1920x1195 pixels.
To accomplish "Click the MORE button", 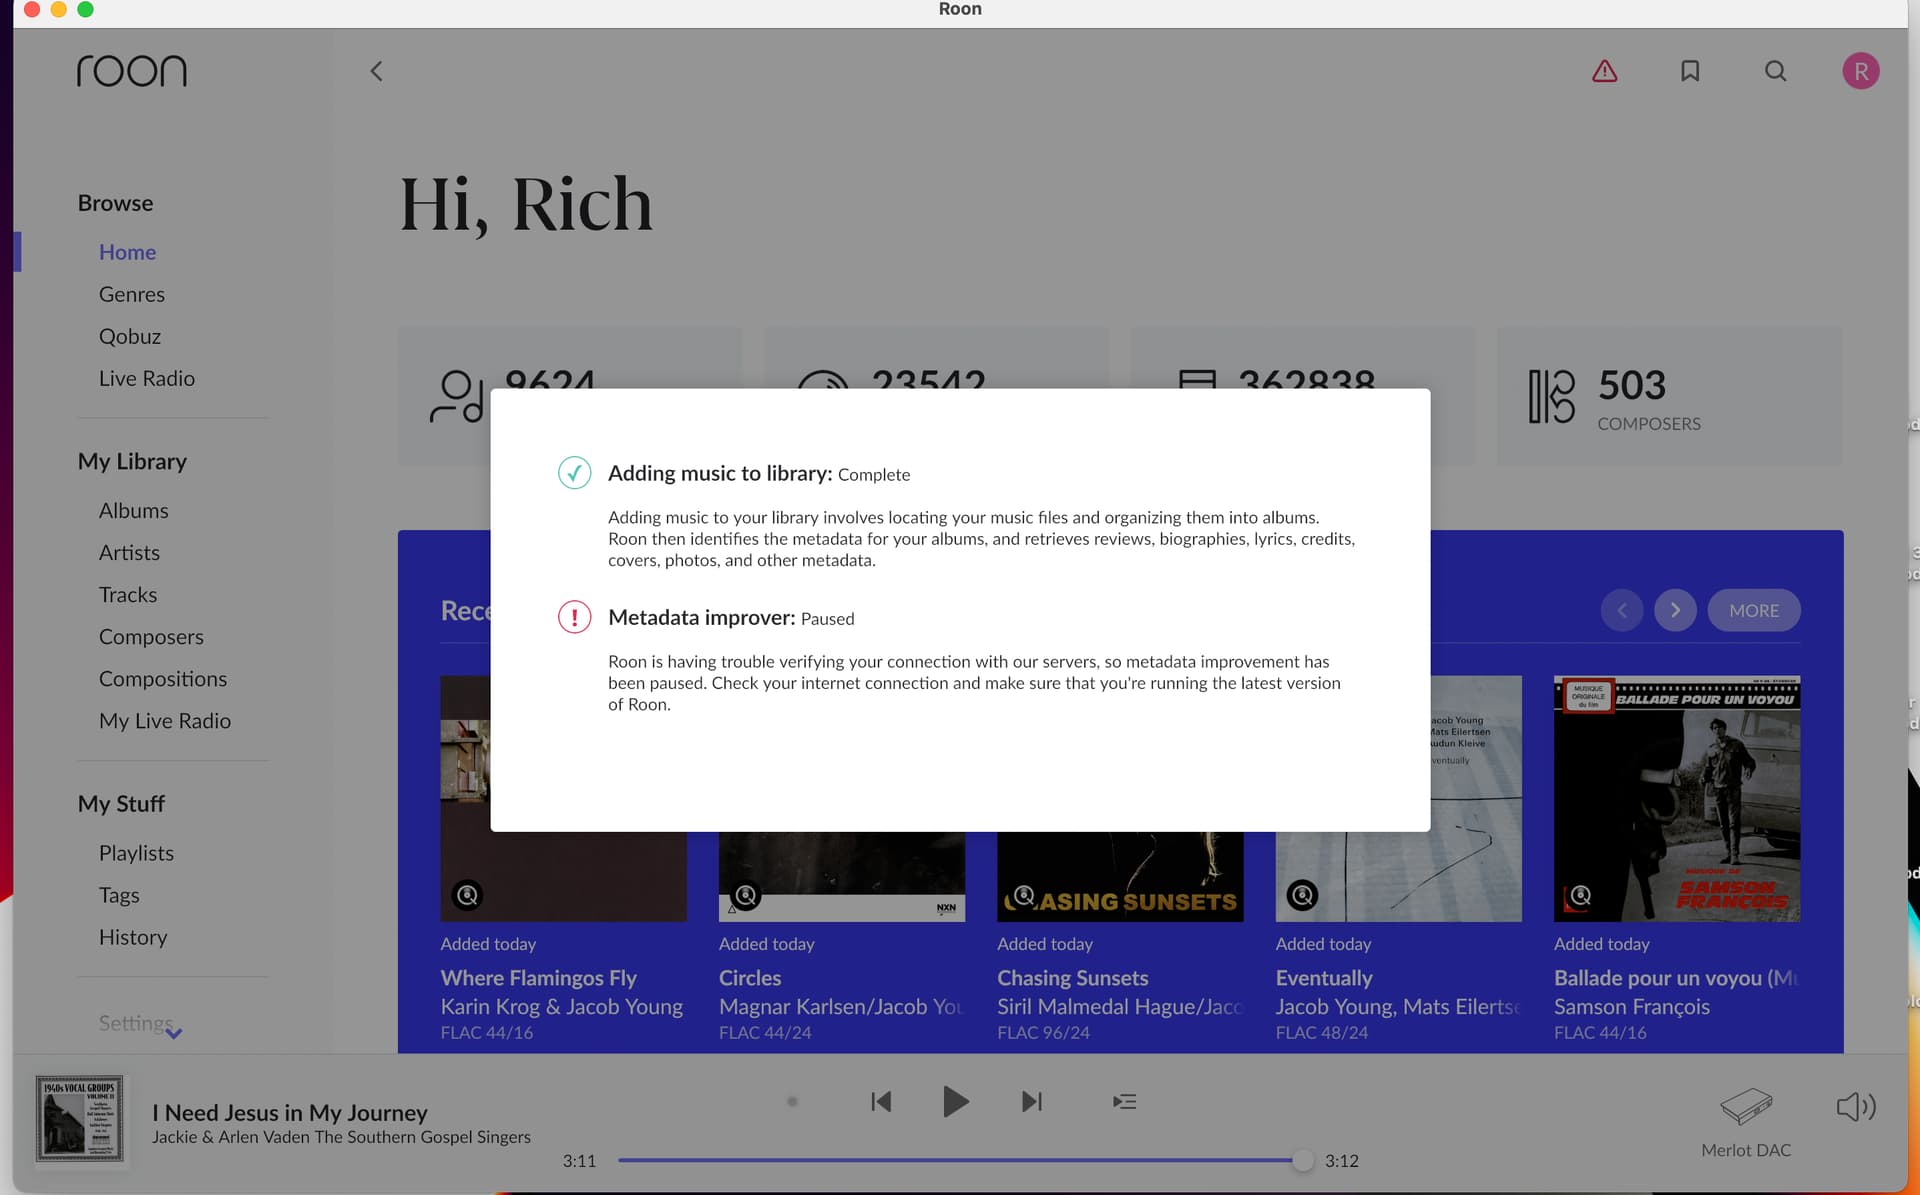I will point(1753,610).
